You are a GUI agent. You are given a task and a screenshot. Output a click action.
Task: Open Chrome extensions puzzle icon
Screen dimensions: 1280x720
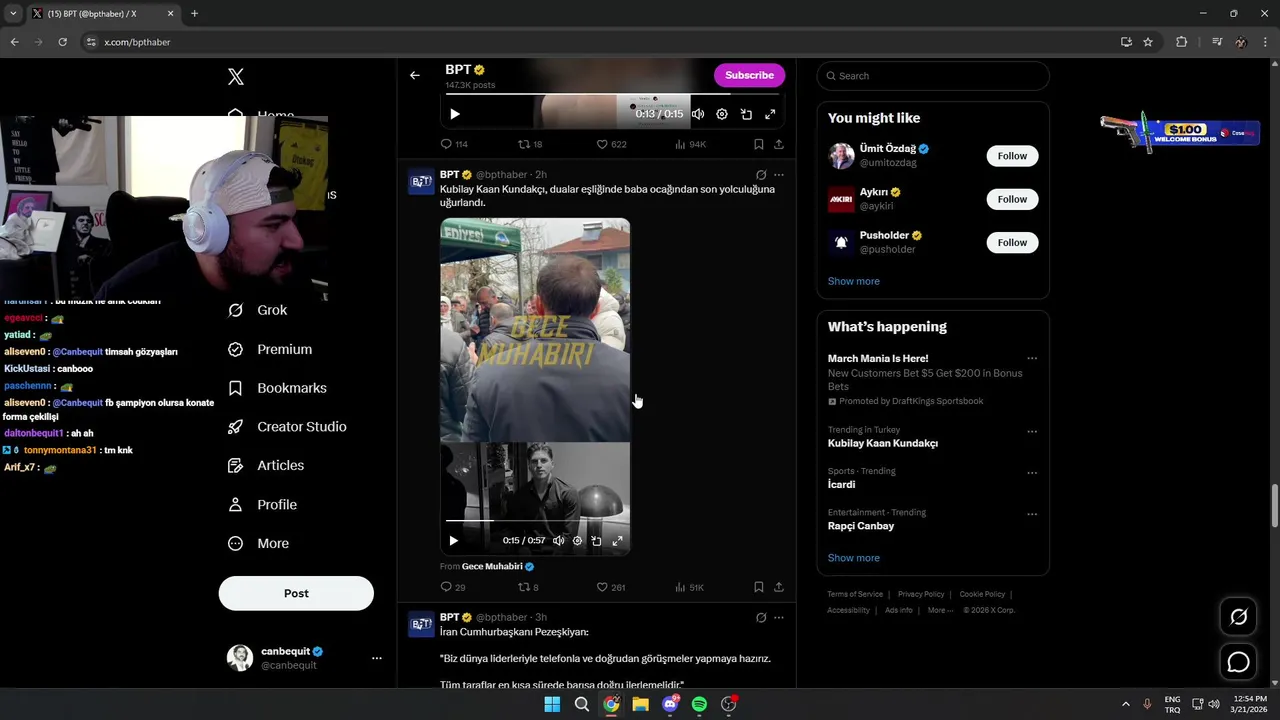(x=1182, y=42)
